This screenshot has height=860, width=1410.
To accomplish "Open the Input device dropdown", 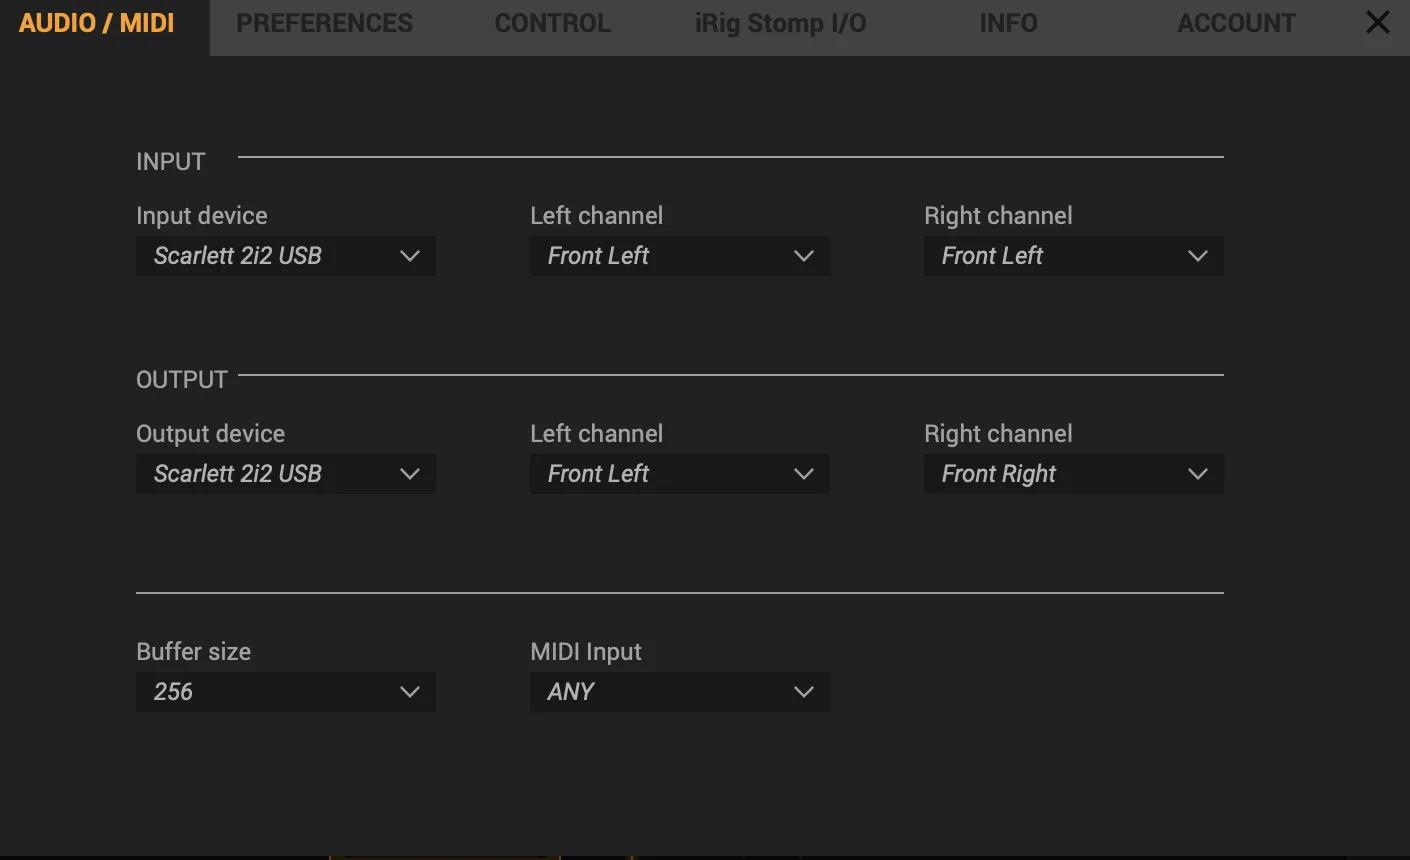I will pos(285,256).
